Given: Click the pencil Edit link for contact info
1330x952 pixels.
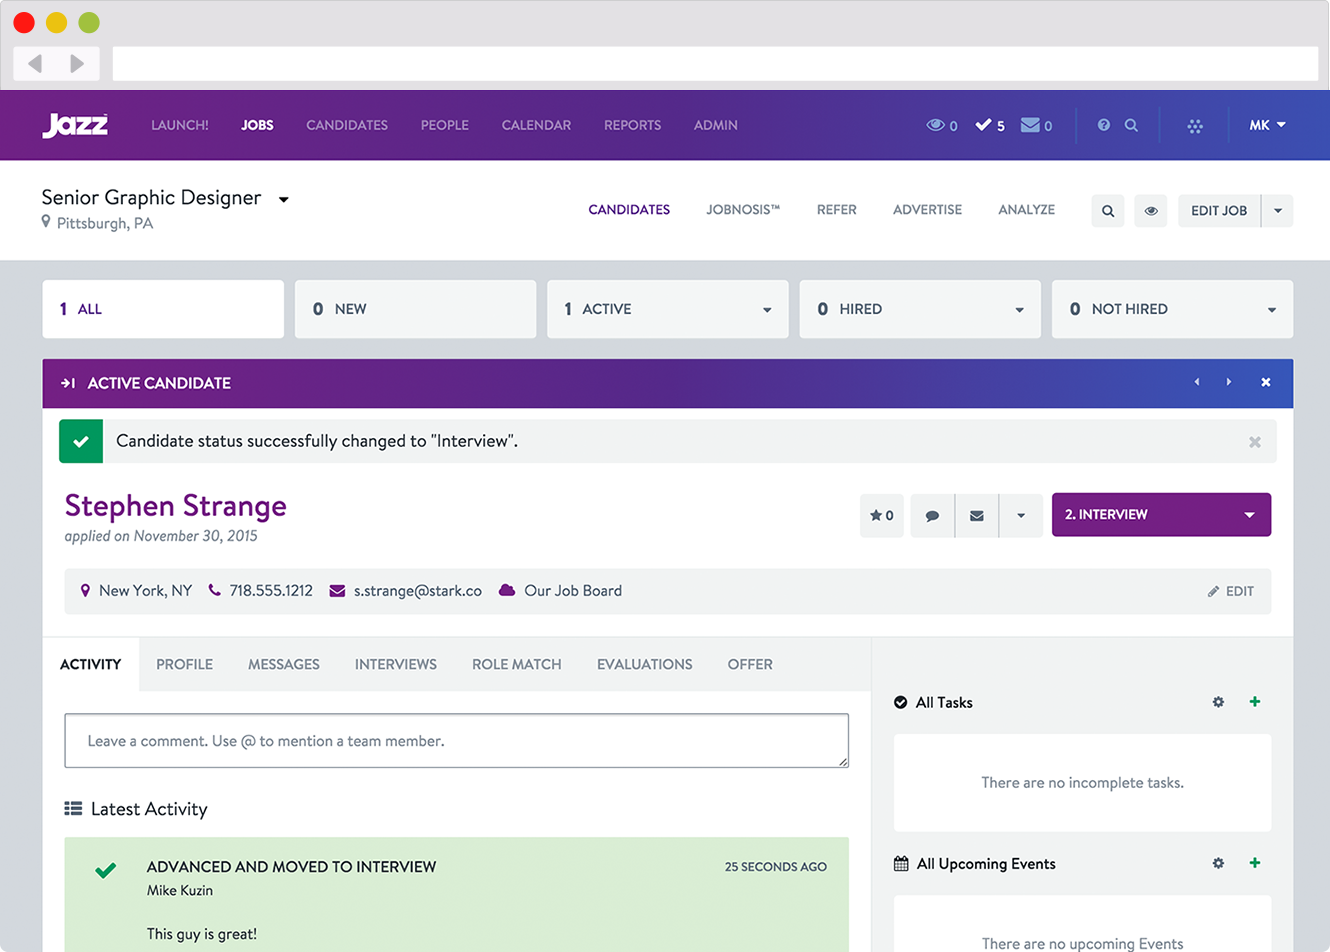Looking at the screenshot, I should [1231, 591].
